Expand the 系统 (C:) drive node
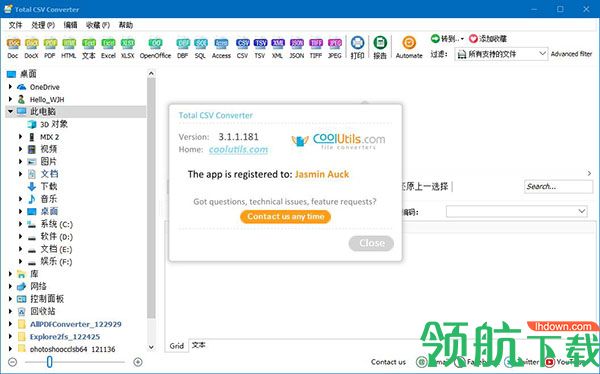Screen dimensions: 600x374 point(21,224)
